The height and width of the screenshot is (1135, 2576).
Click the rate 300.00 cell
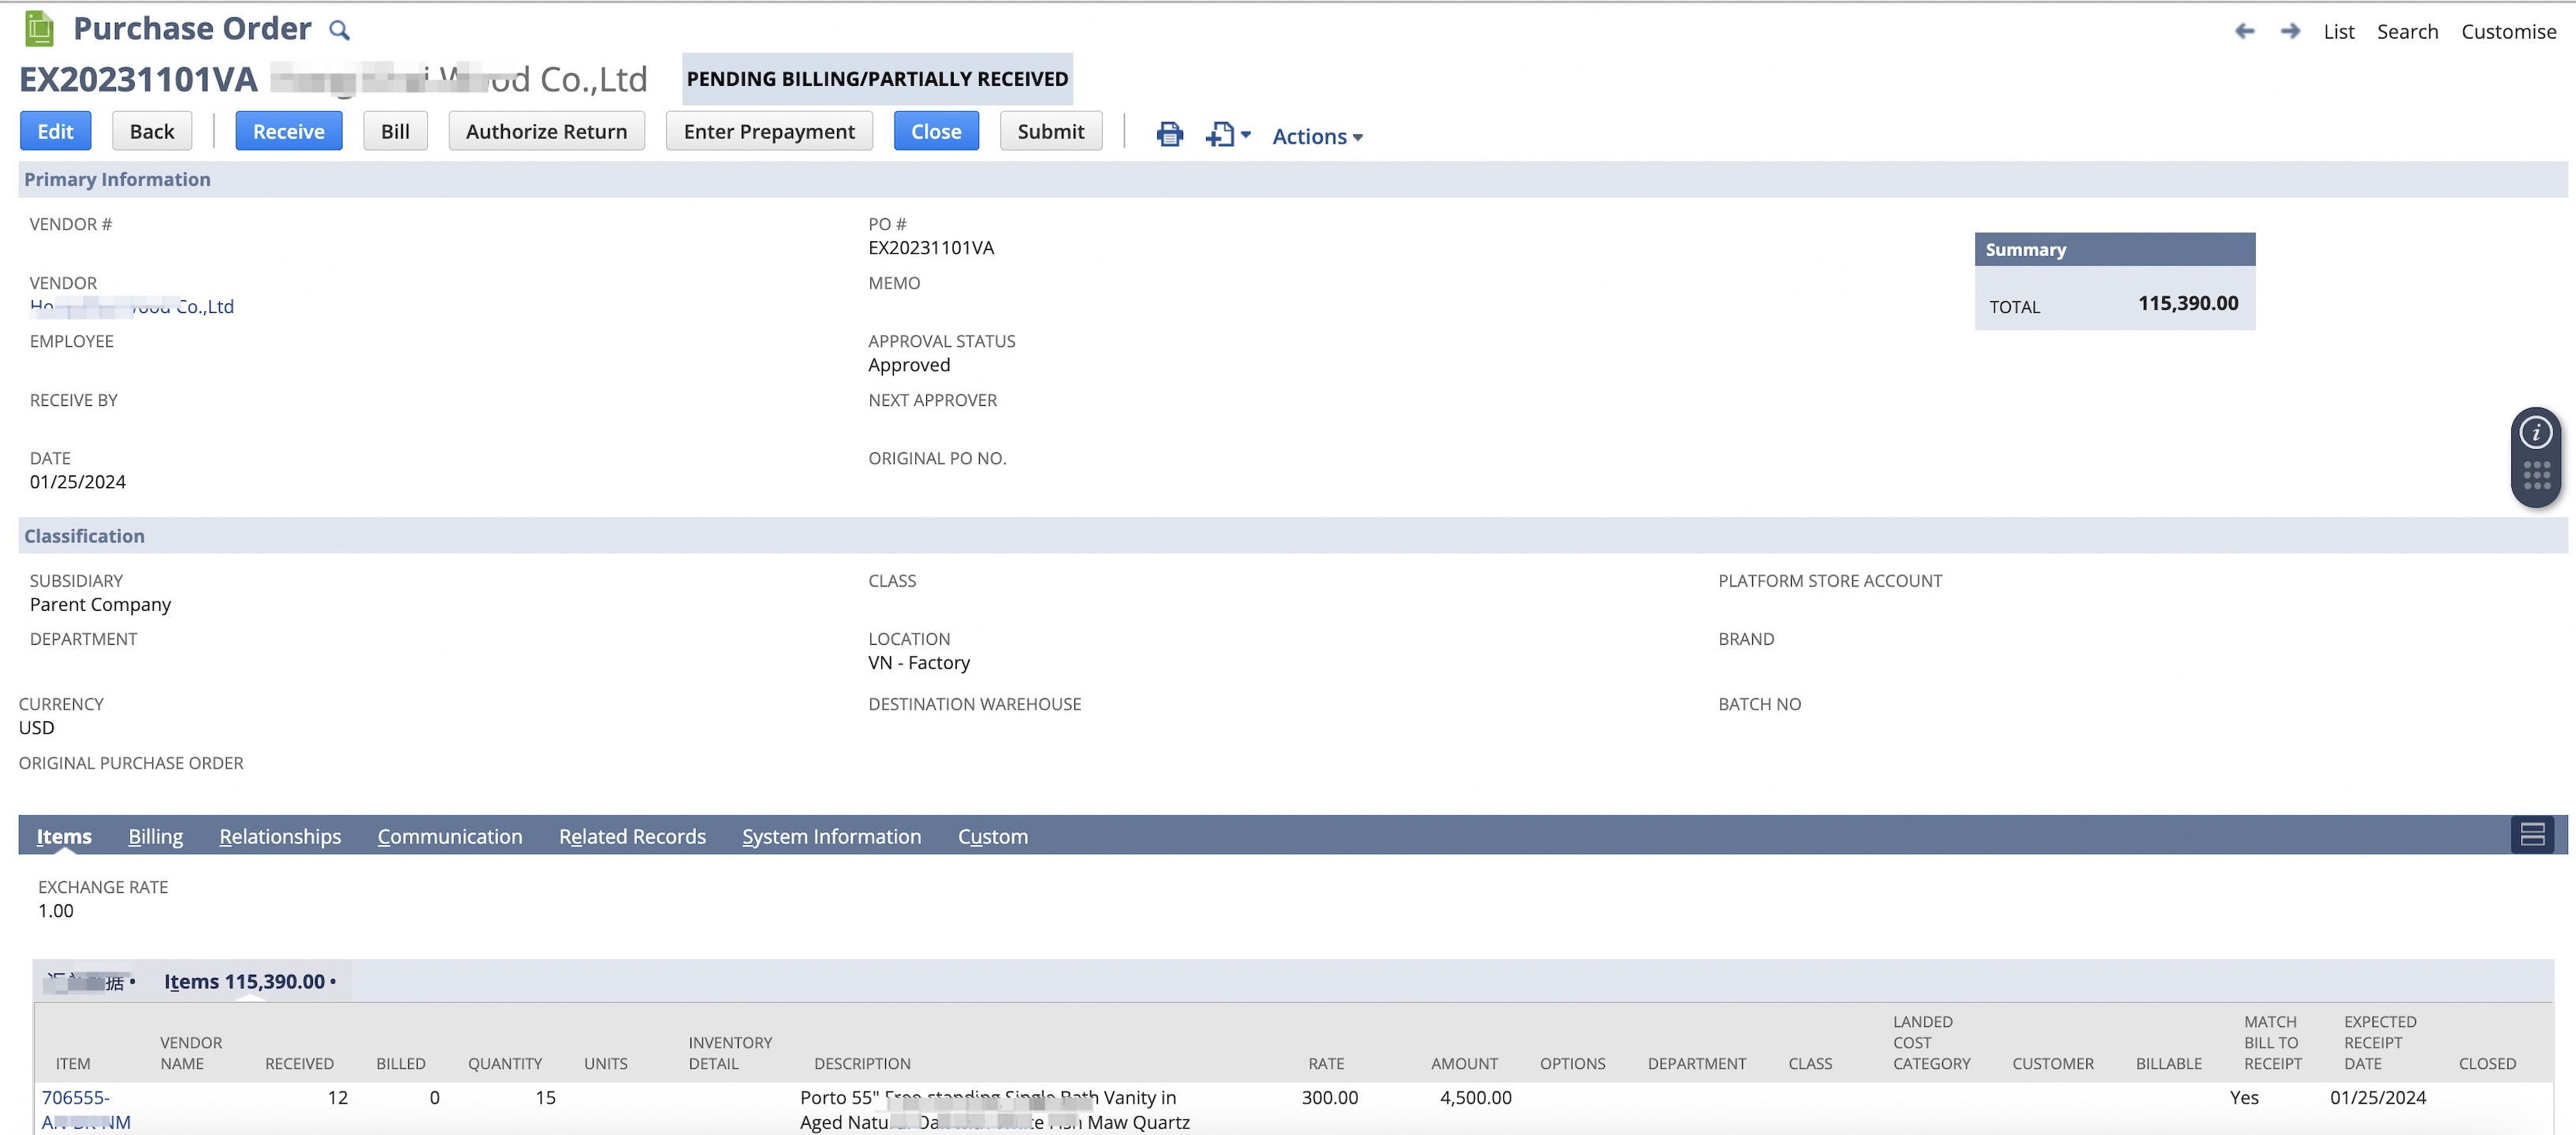(1329, 1097)
